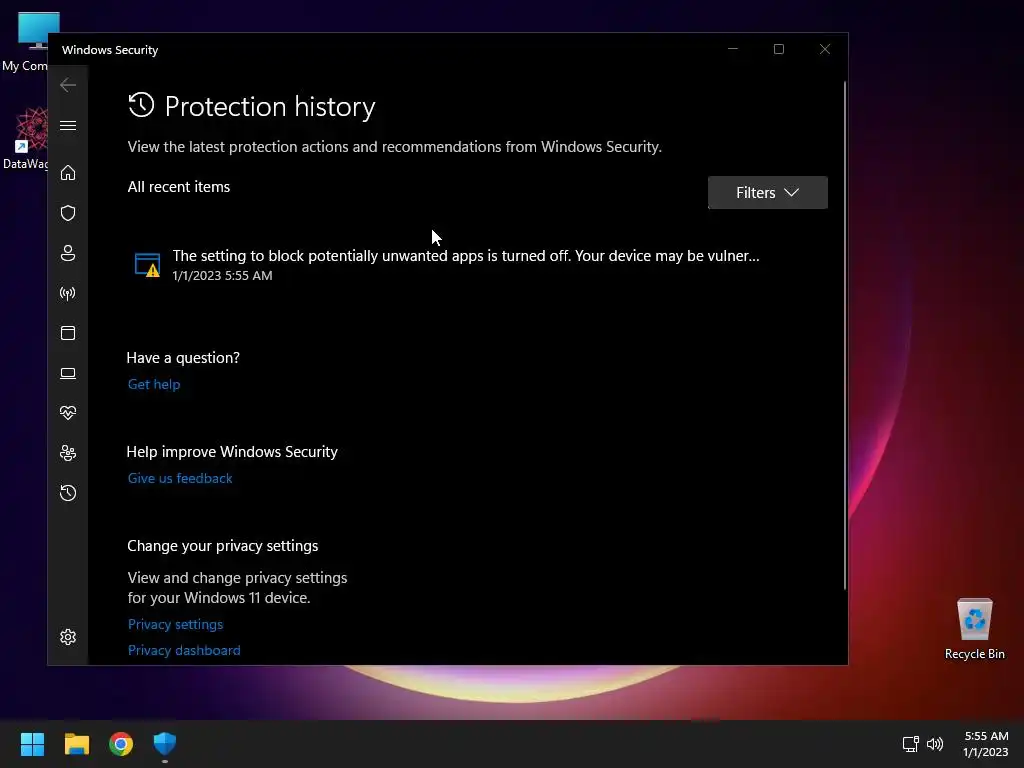Launch Google Chrome from the taskbar
1024x768 pixels.
[121, 744]
